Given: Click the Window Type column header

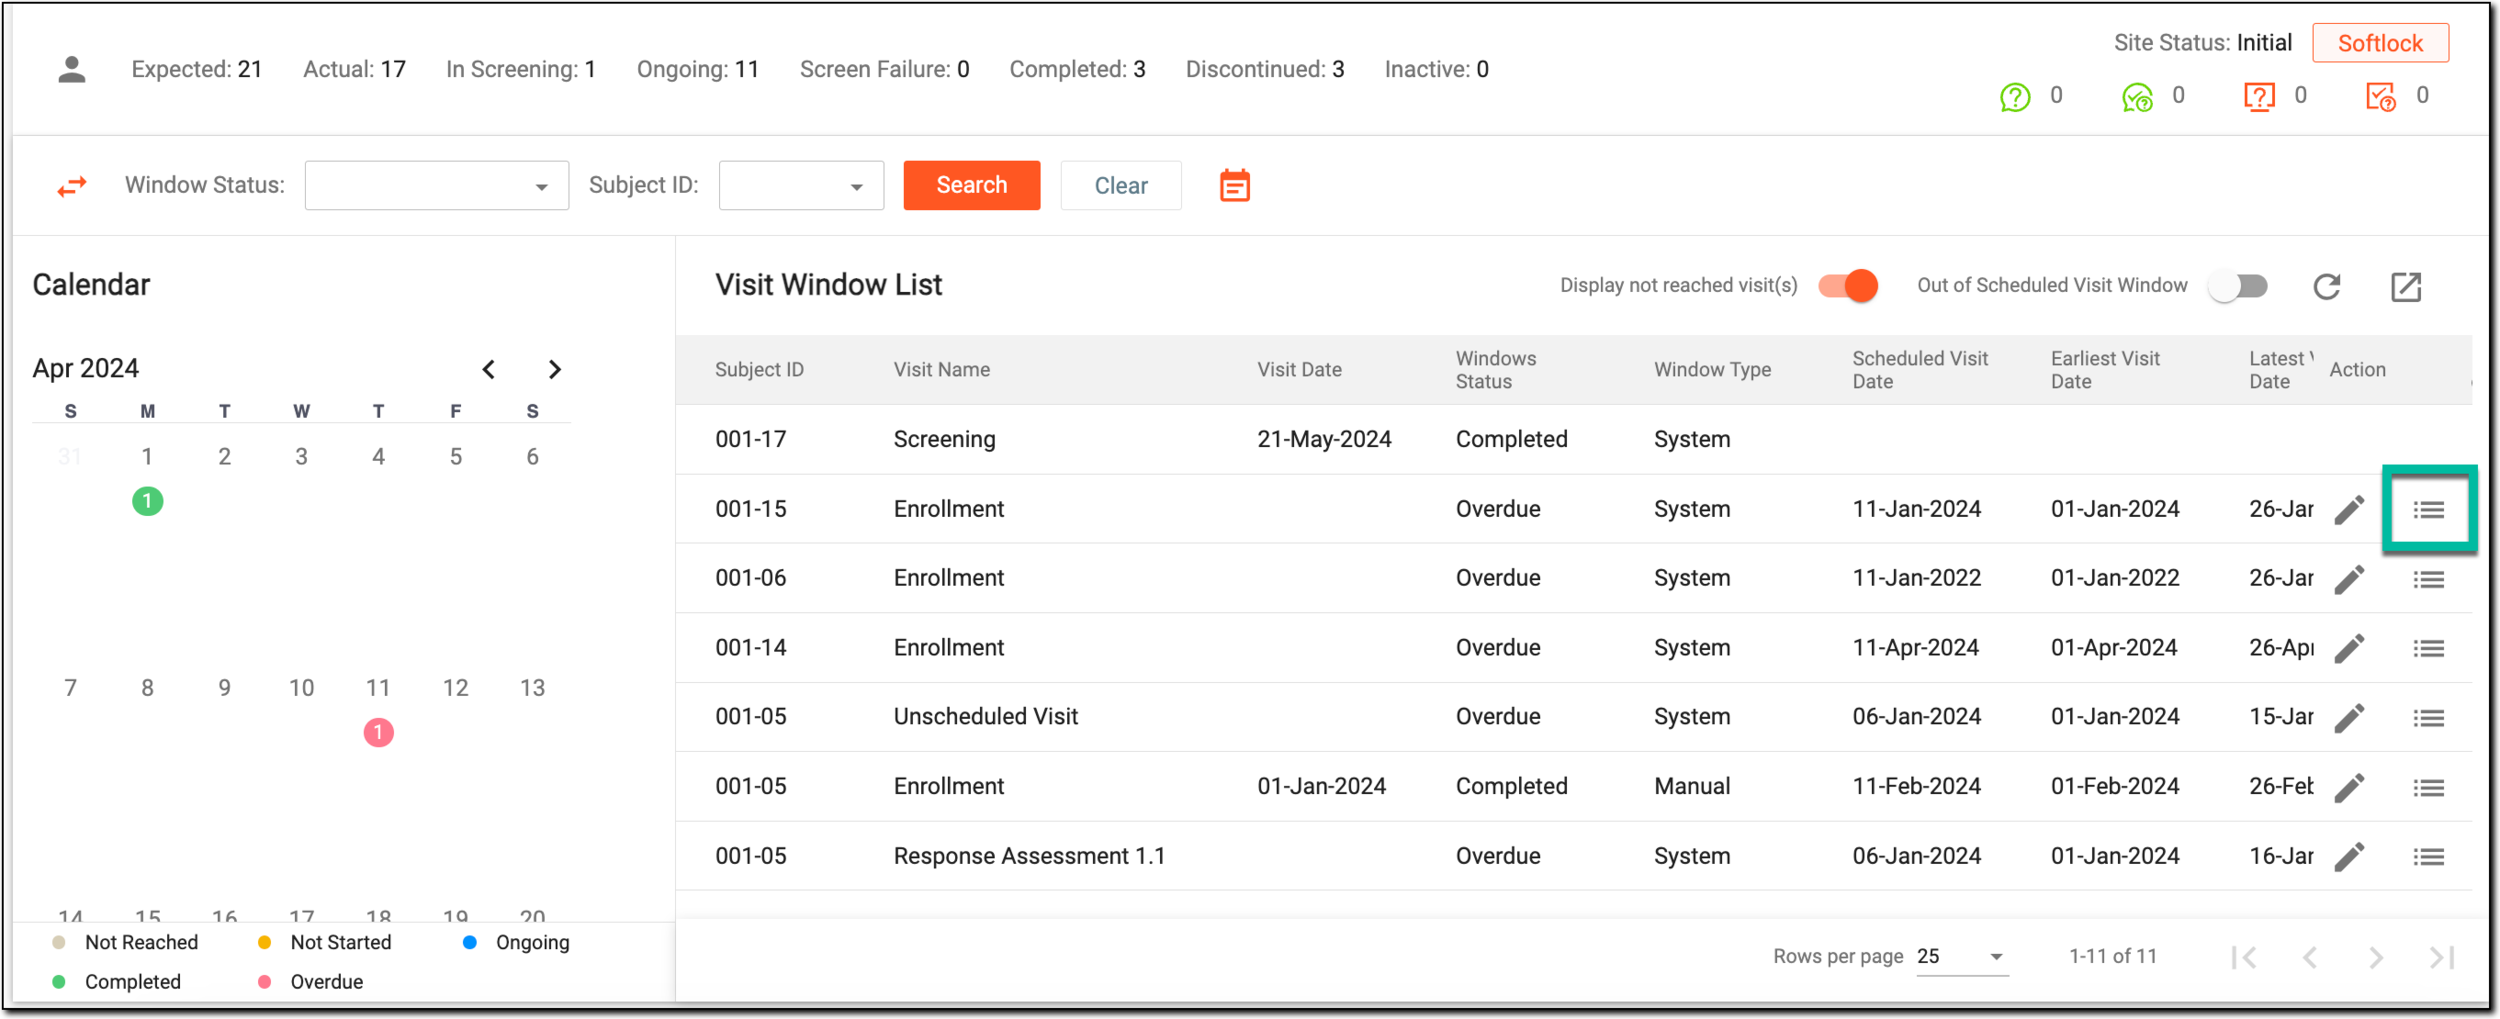Looking at the screenshot, I should 1712,370.
